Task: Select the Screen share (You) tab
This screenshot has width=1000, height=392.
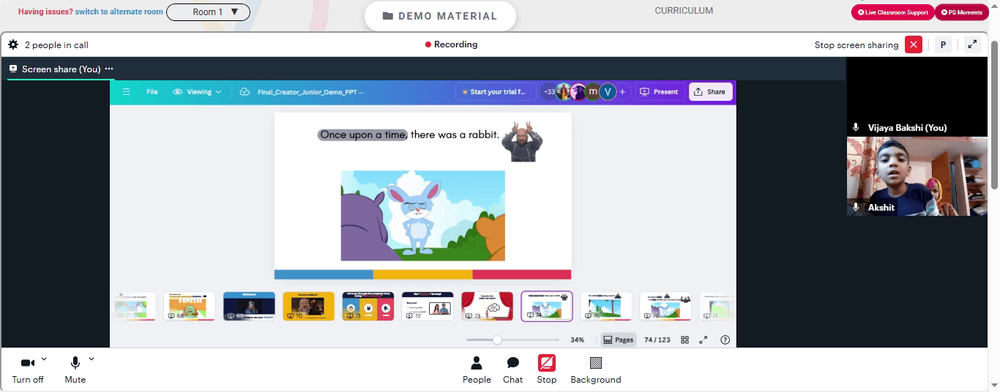Action: point(61,69)
